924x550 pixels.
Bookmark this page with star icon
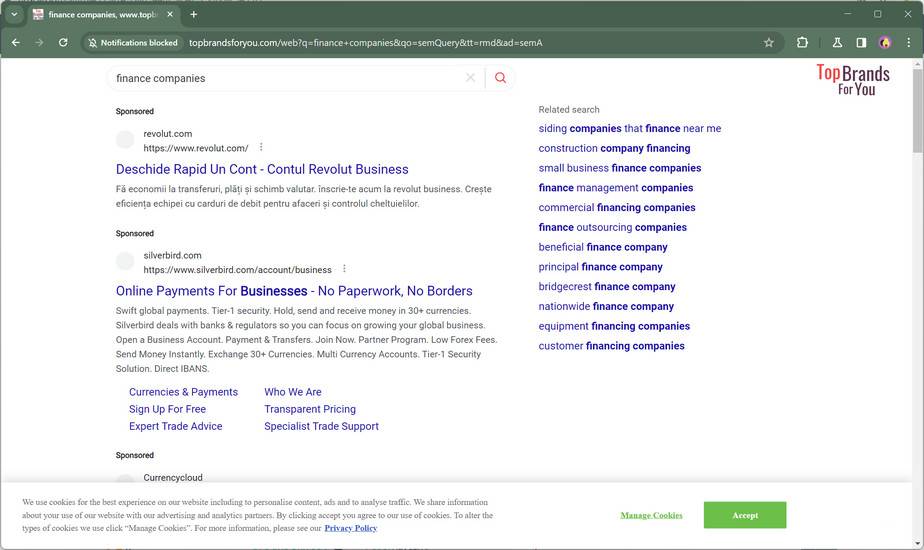click(769, 43)
